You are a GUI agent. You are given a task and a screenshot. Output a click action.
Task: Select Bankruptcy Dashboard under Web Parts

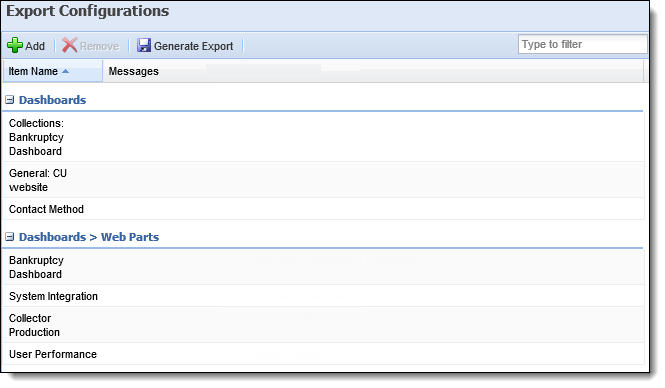(323, 267)
